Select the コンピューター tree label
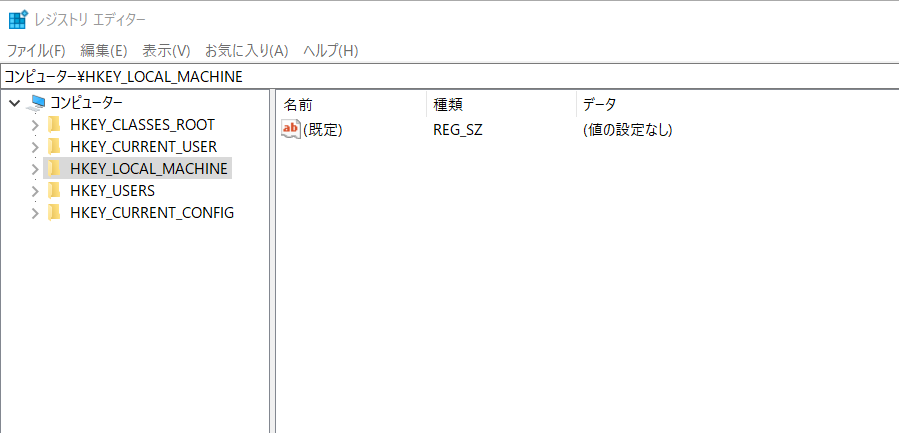The height and width of the screenshot is (433, 899). coord(86,103)
